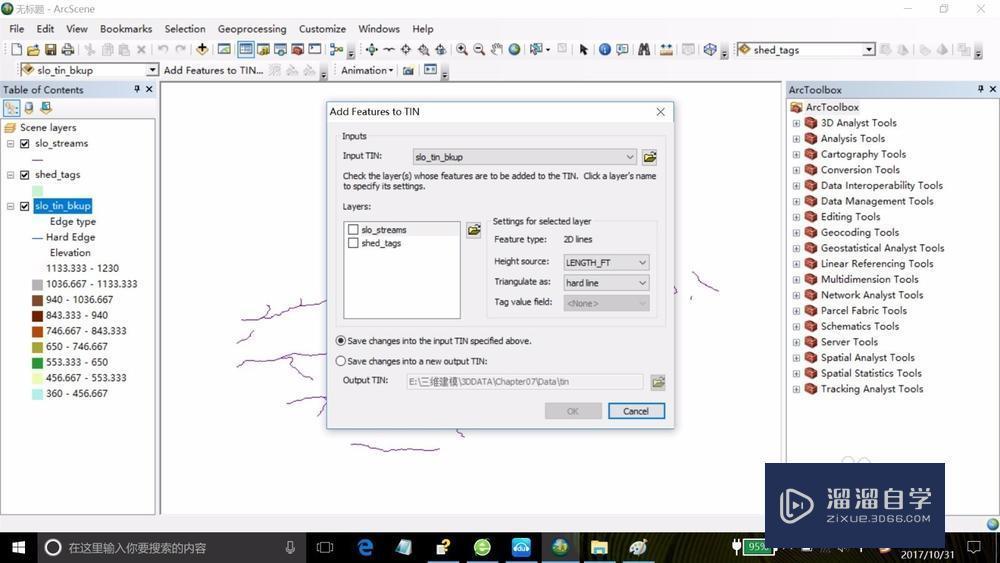Open the Windows menu
The height and width of the screenshot is (563, 1000).
[379, 29]
